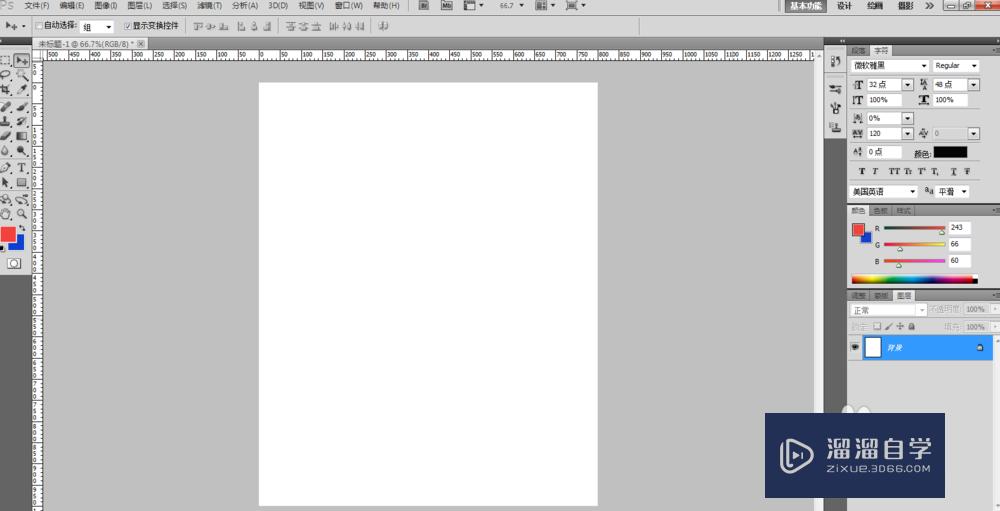Select the Crop tool
Screen dimensions: 1000x511
tap(6, 90)
